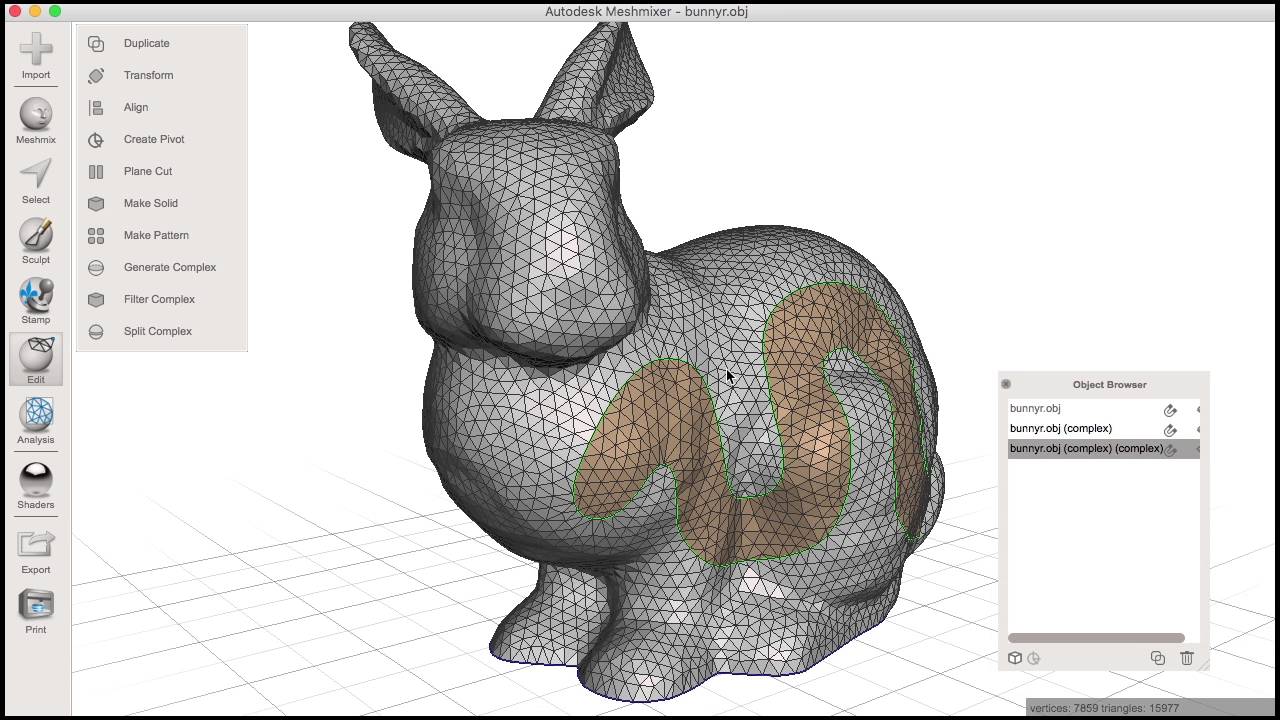The image size is (1280, 720).
Task: Click the Generate Complex command
Action: tap(170, 267)
